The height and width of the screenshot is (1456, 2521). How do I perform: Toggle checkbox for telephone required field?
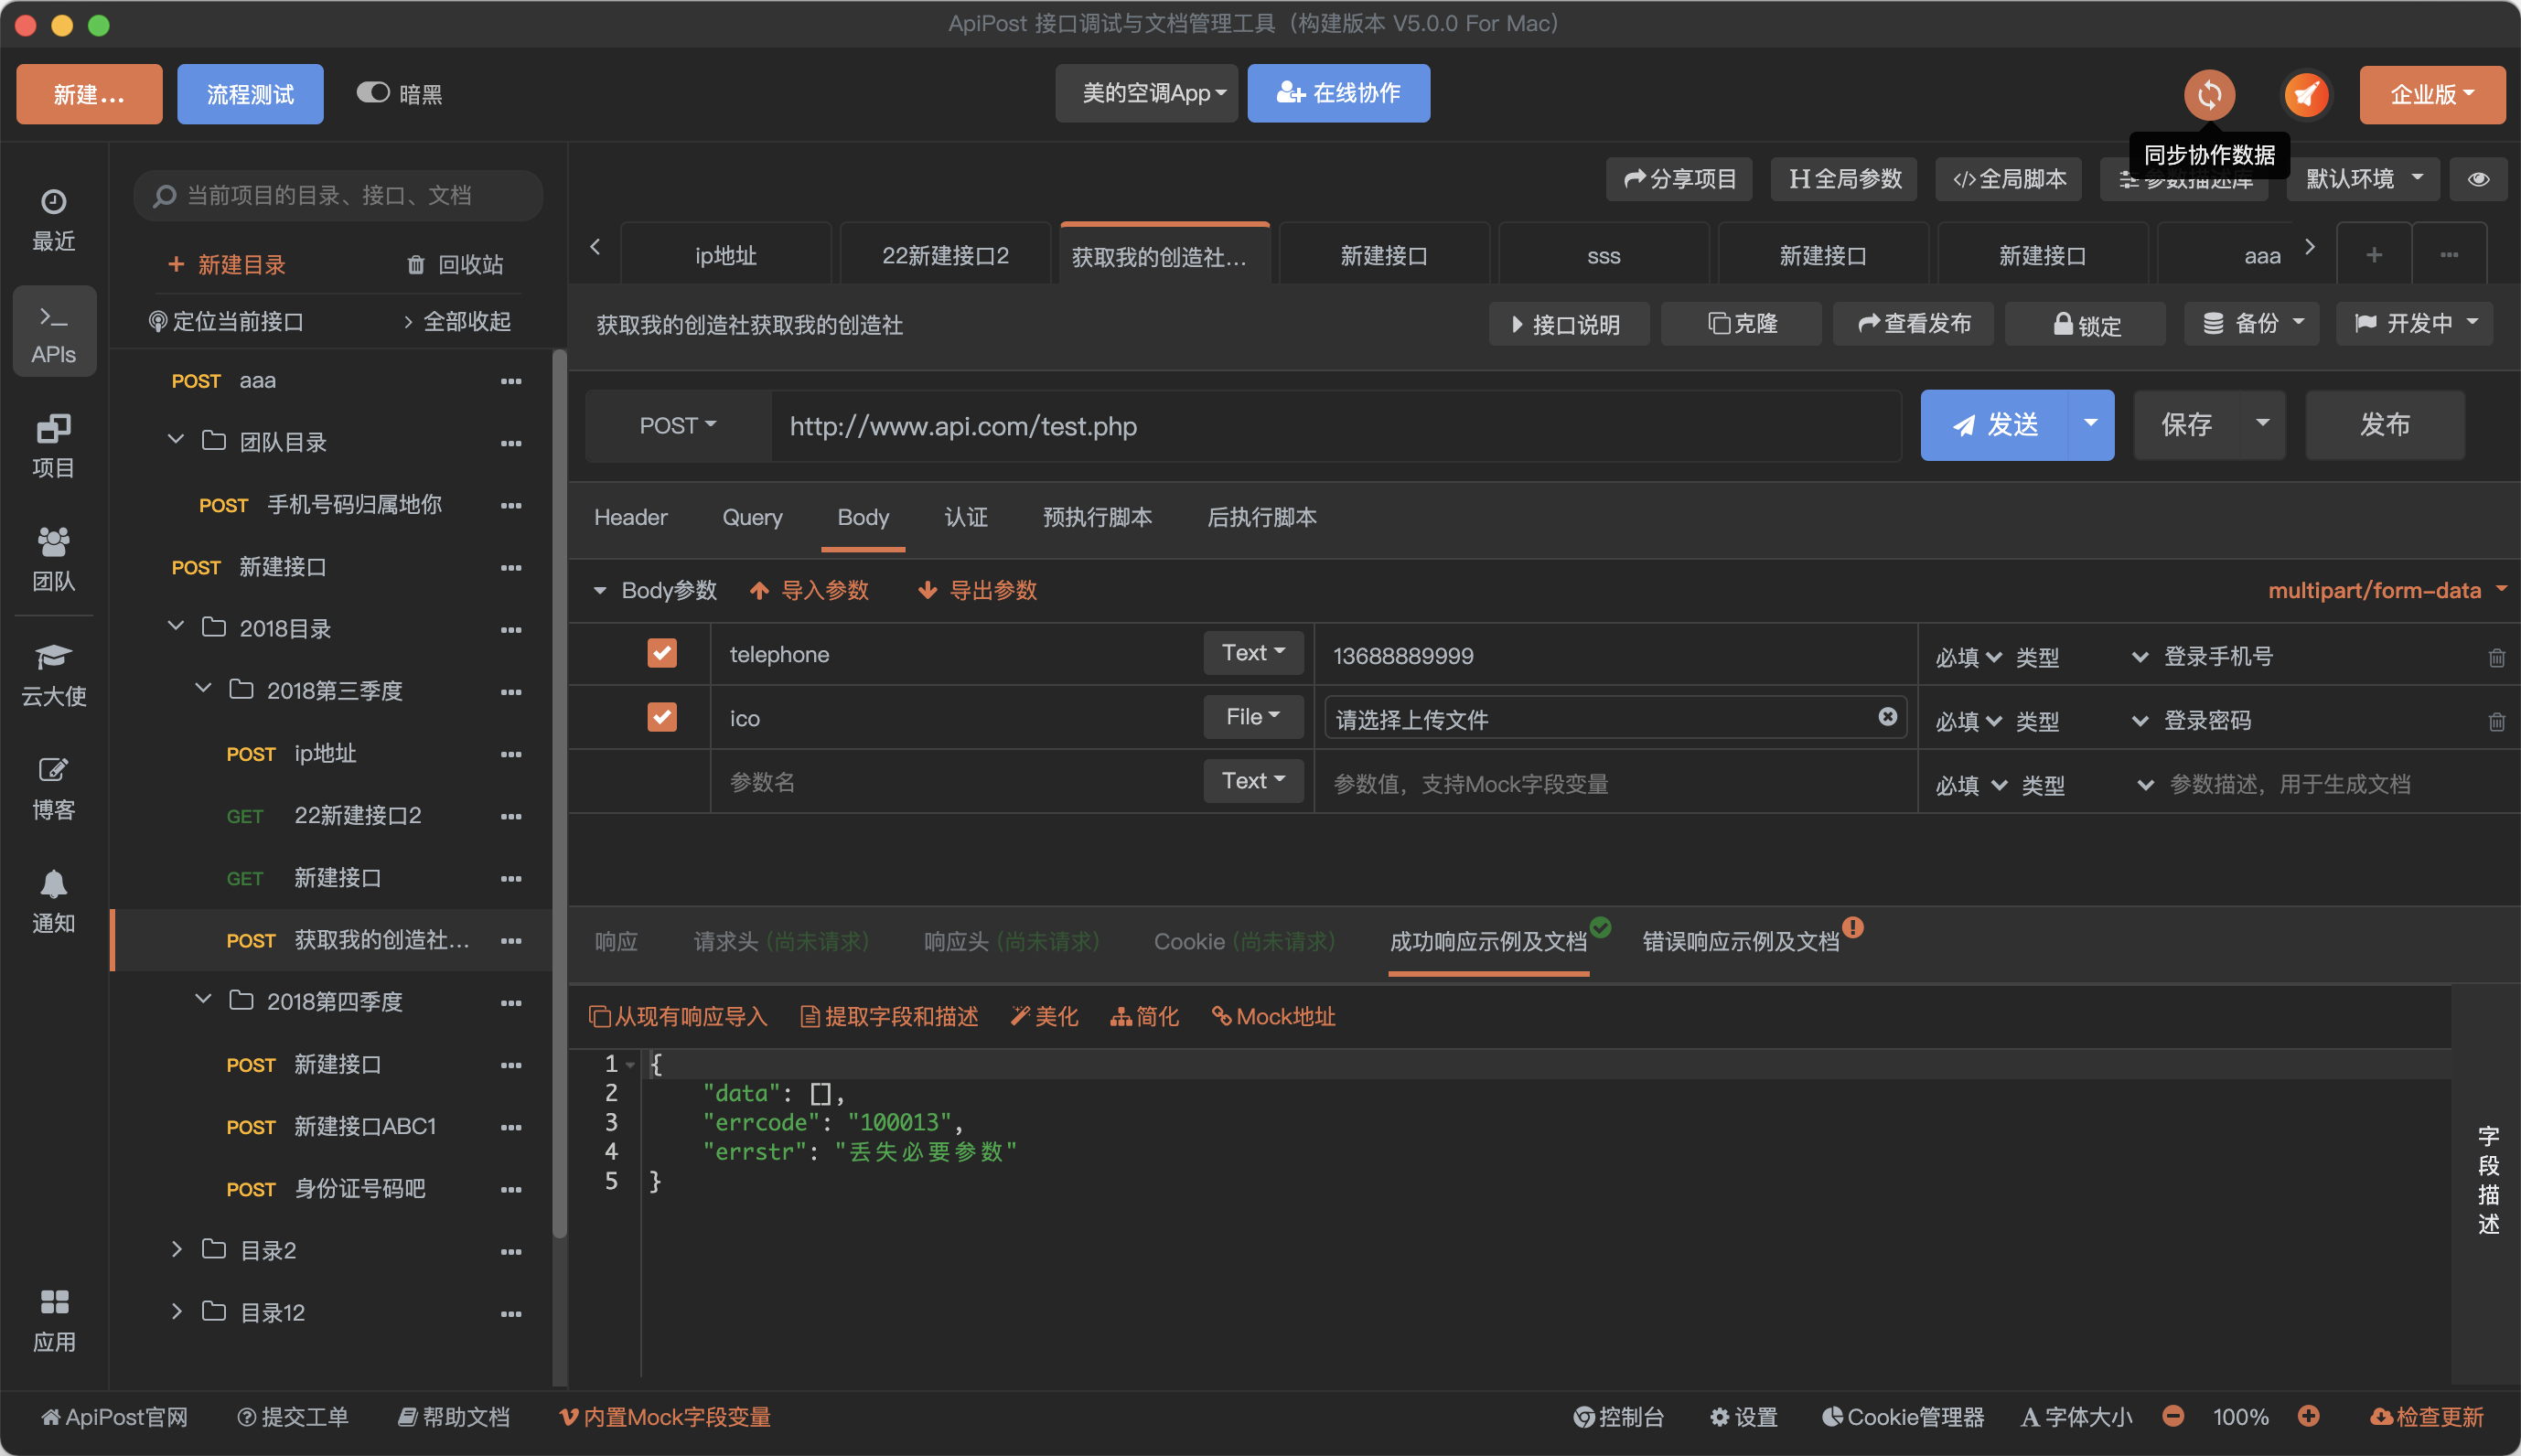coord(662,654)
